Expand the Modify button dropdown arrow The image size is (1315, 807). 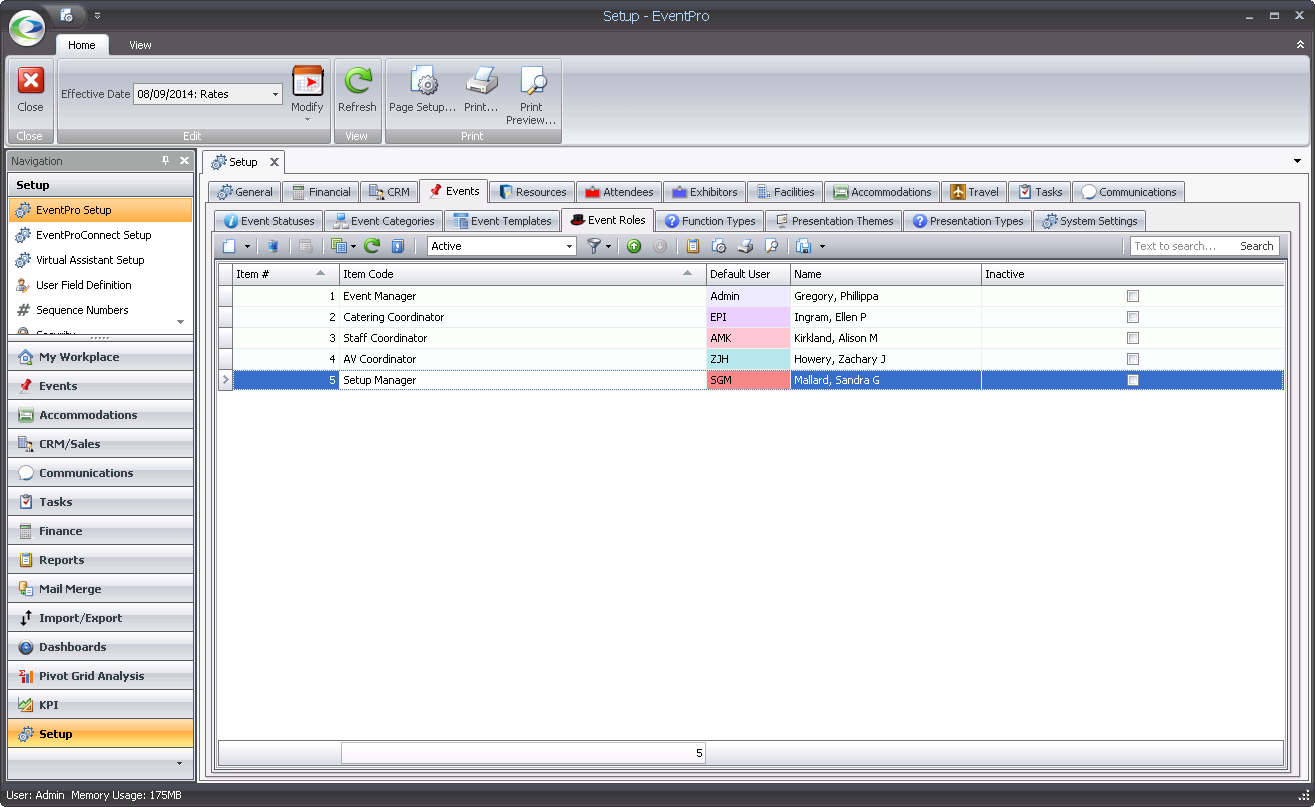307,119
